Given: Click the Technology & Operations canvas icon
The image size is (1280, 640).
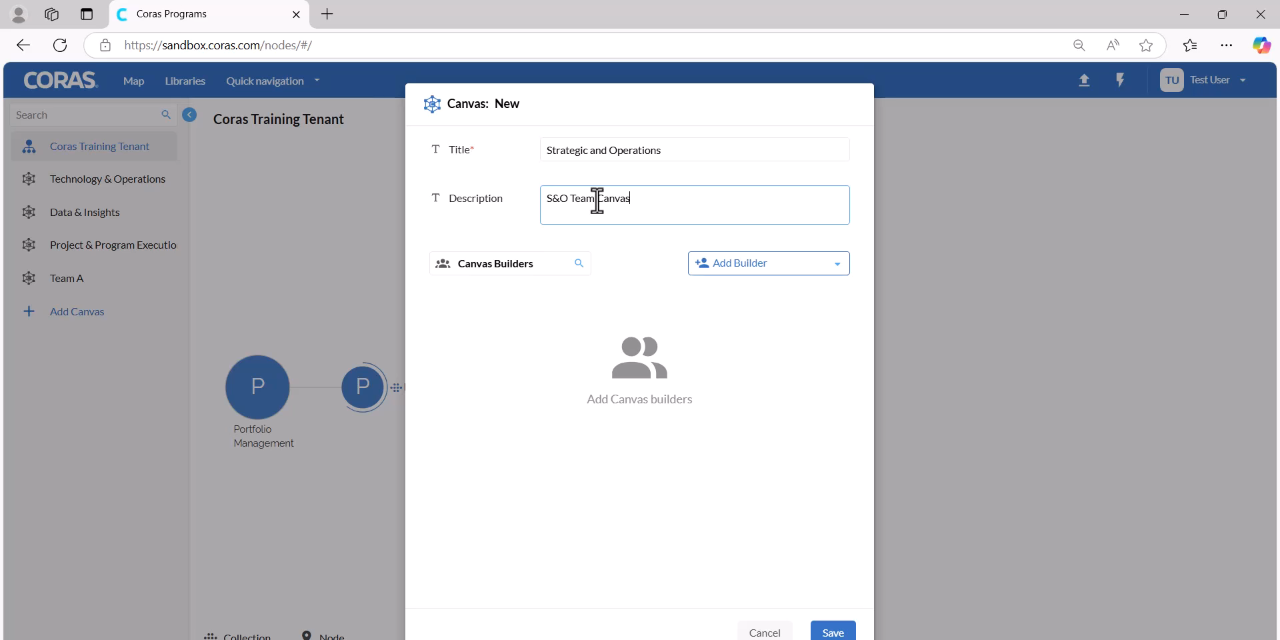Looking at the screenshot, I should 29,179.
